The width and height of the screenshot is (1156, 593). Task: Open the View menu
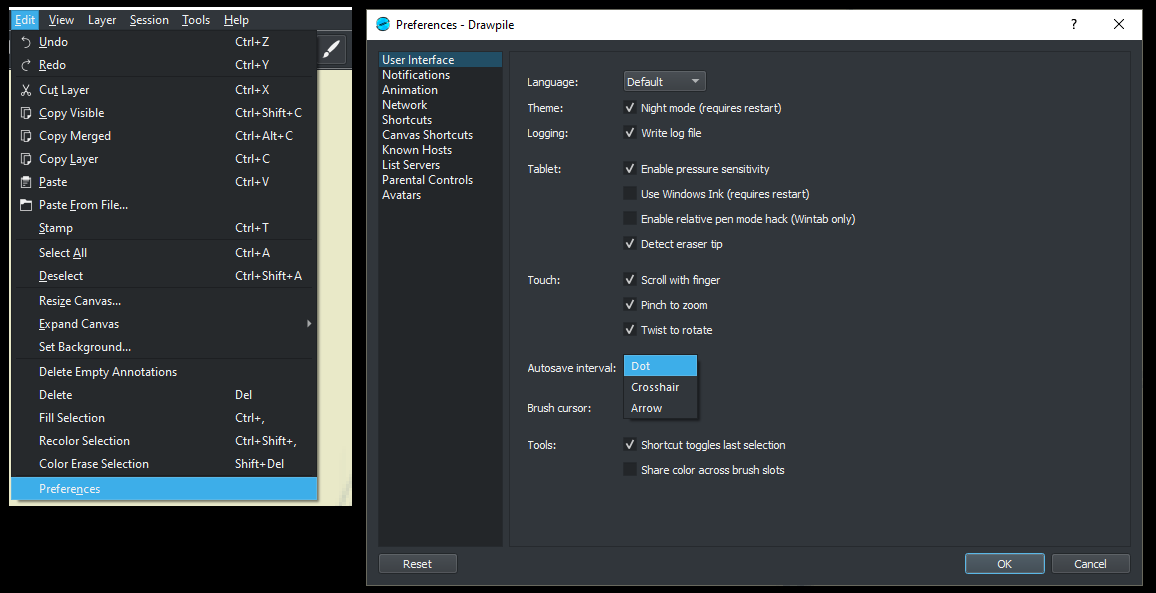coord(61,19)
